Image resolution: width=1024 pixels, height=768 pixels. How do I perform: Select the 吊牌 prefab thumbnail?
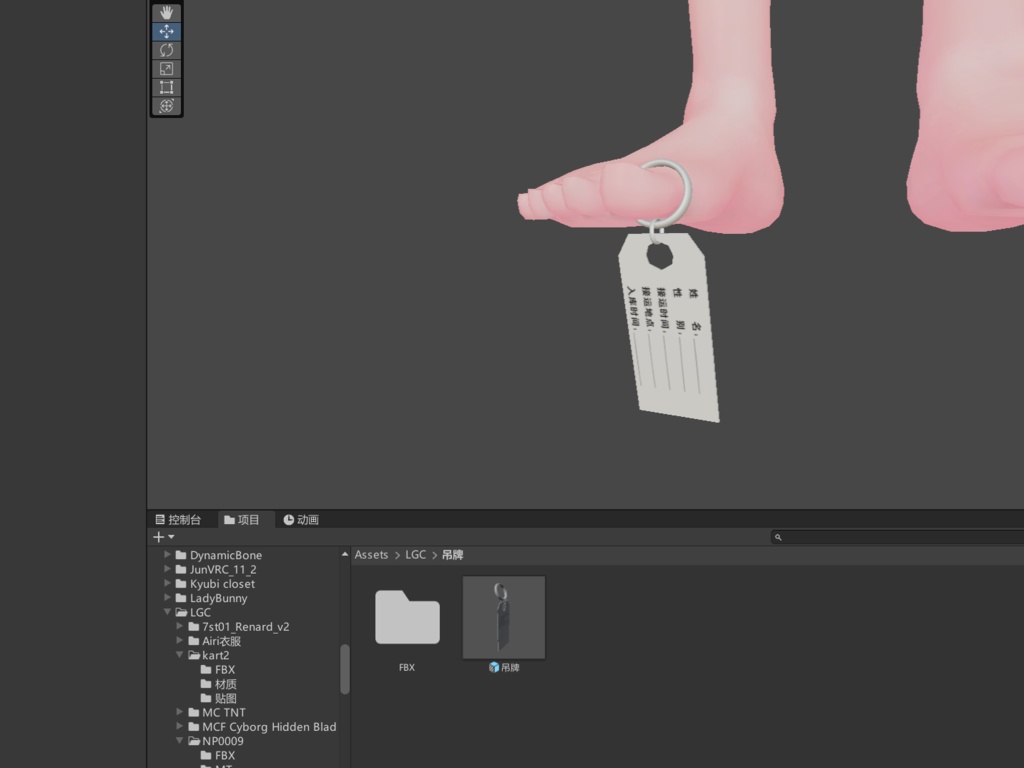coord(504,617)
